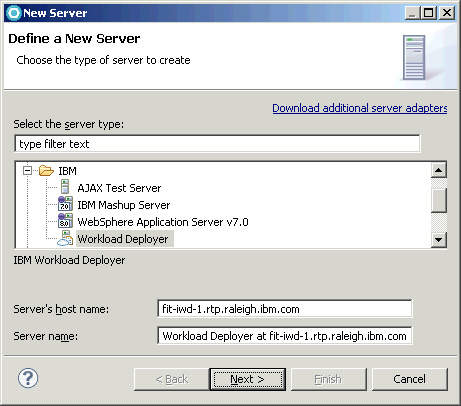The width and height of the screenshot is (461, 406).
Task: Collapse the IBM tree node
Action: pyautogui.click(x=27, y=171)
